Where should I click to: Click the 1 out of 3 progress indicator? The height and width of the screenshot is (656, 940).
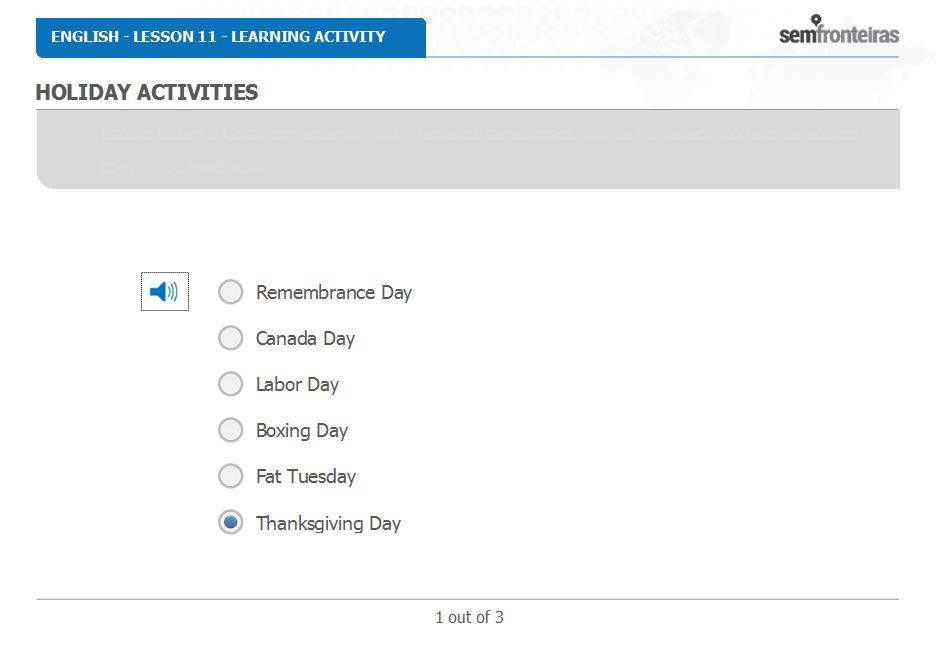[x=469, y=617]
